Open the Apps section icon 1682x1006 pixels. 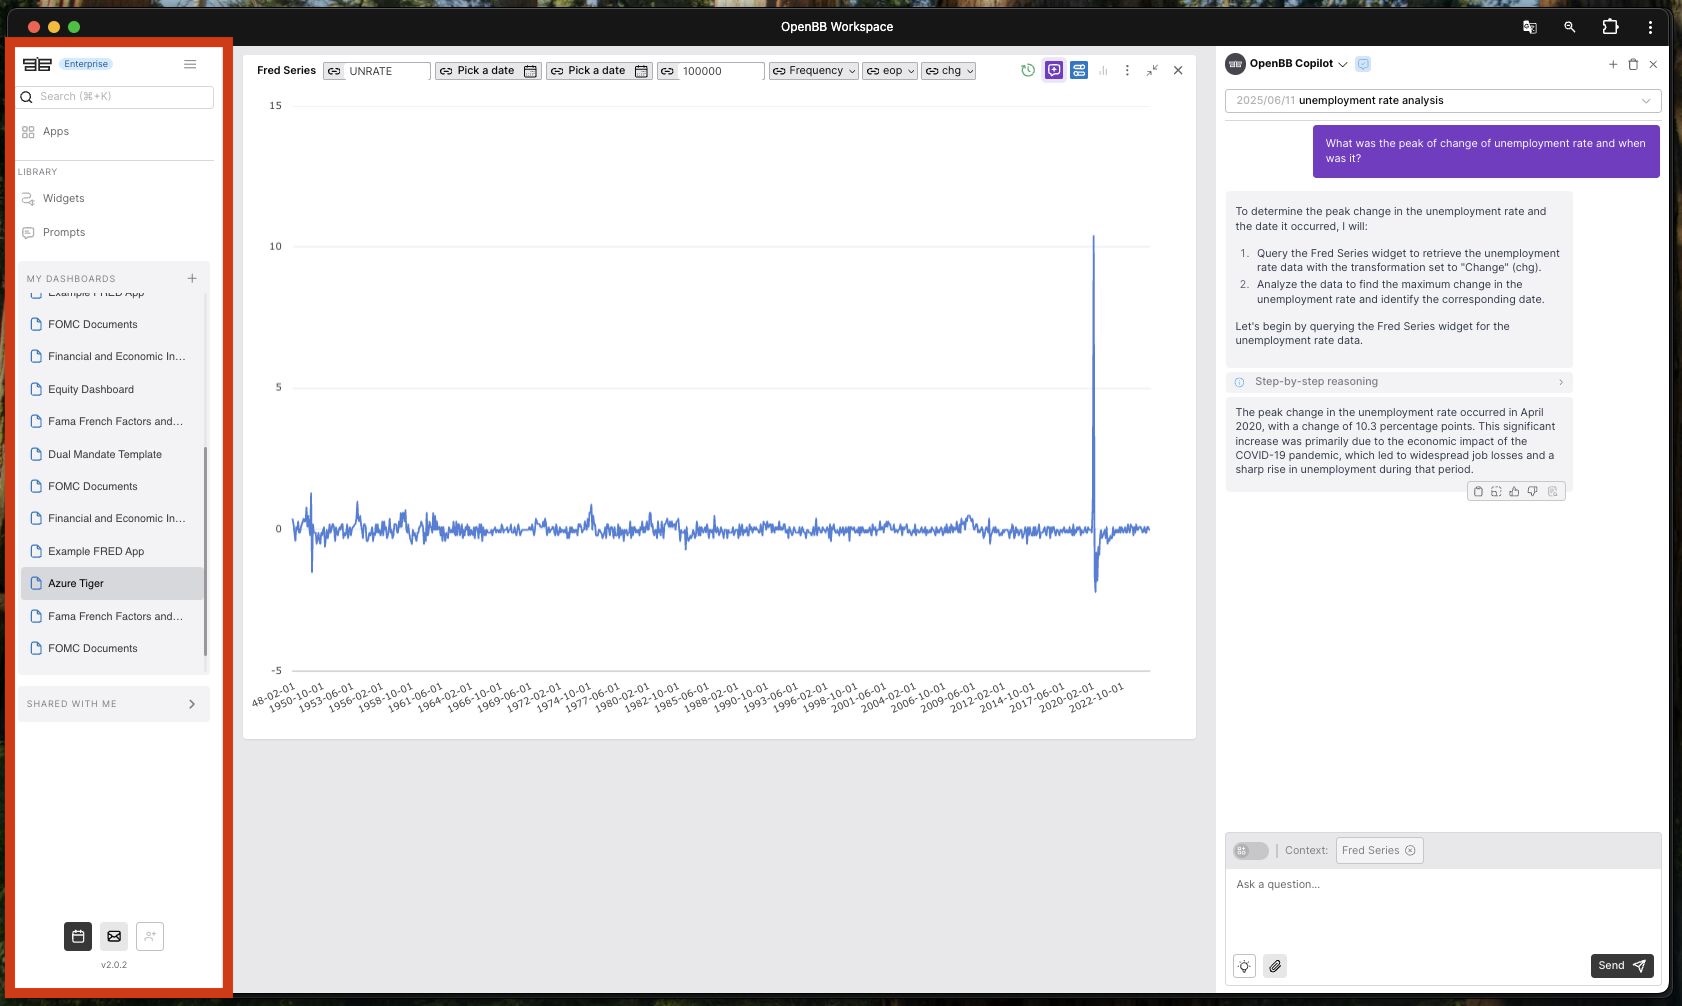click(28, 132)
